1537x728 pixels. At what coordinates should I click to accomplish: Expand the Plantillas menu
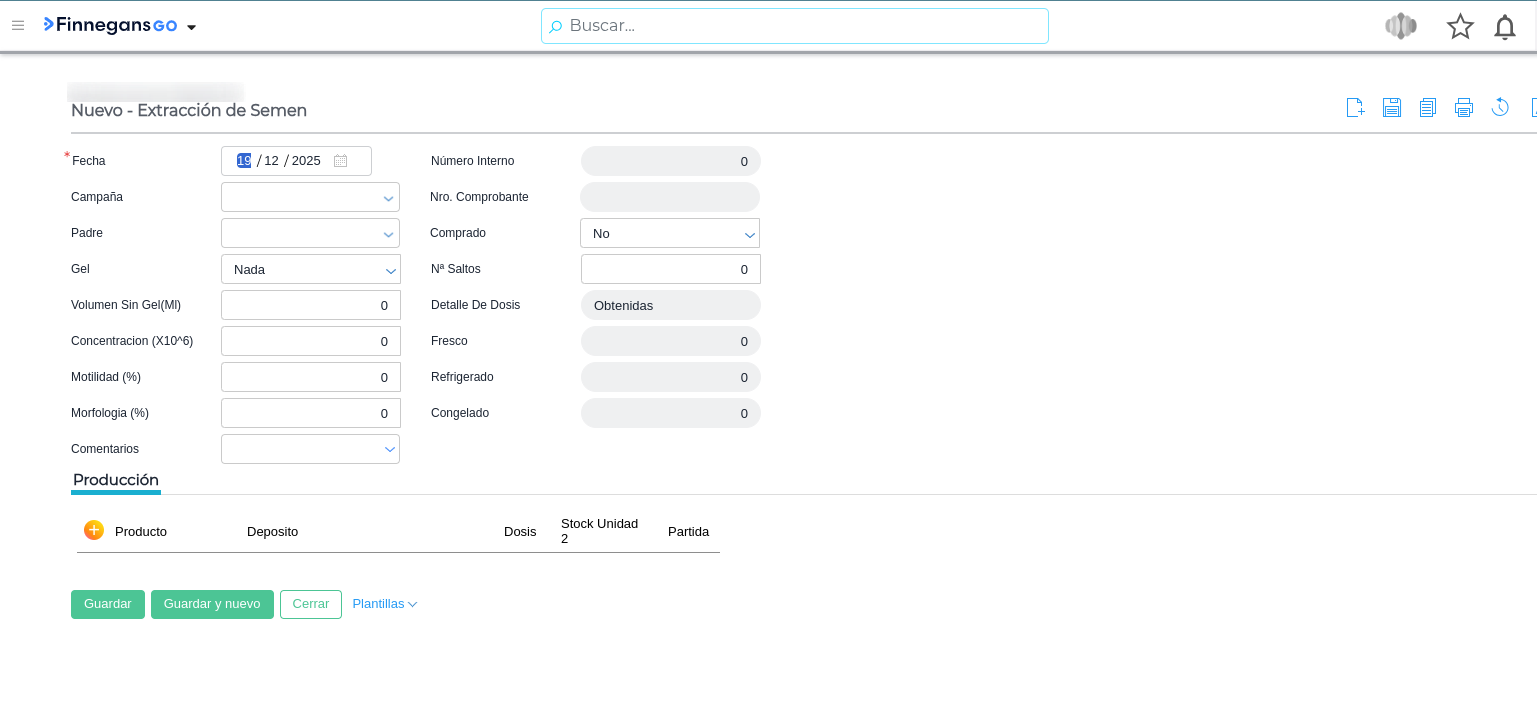pos(385,604)
